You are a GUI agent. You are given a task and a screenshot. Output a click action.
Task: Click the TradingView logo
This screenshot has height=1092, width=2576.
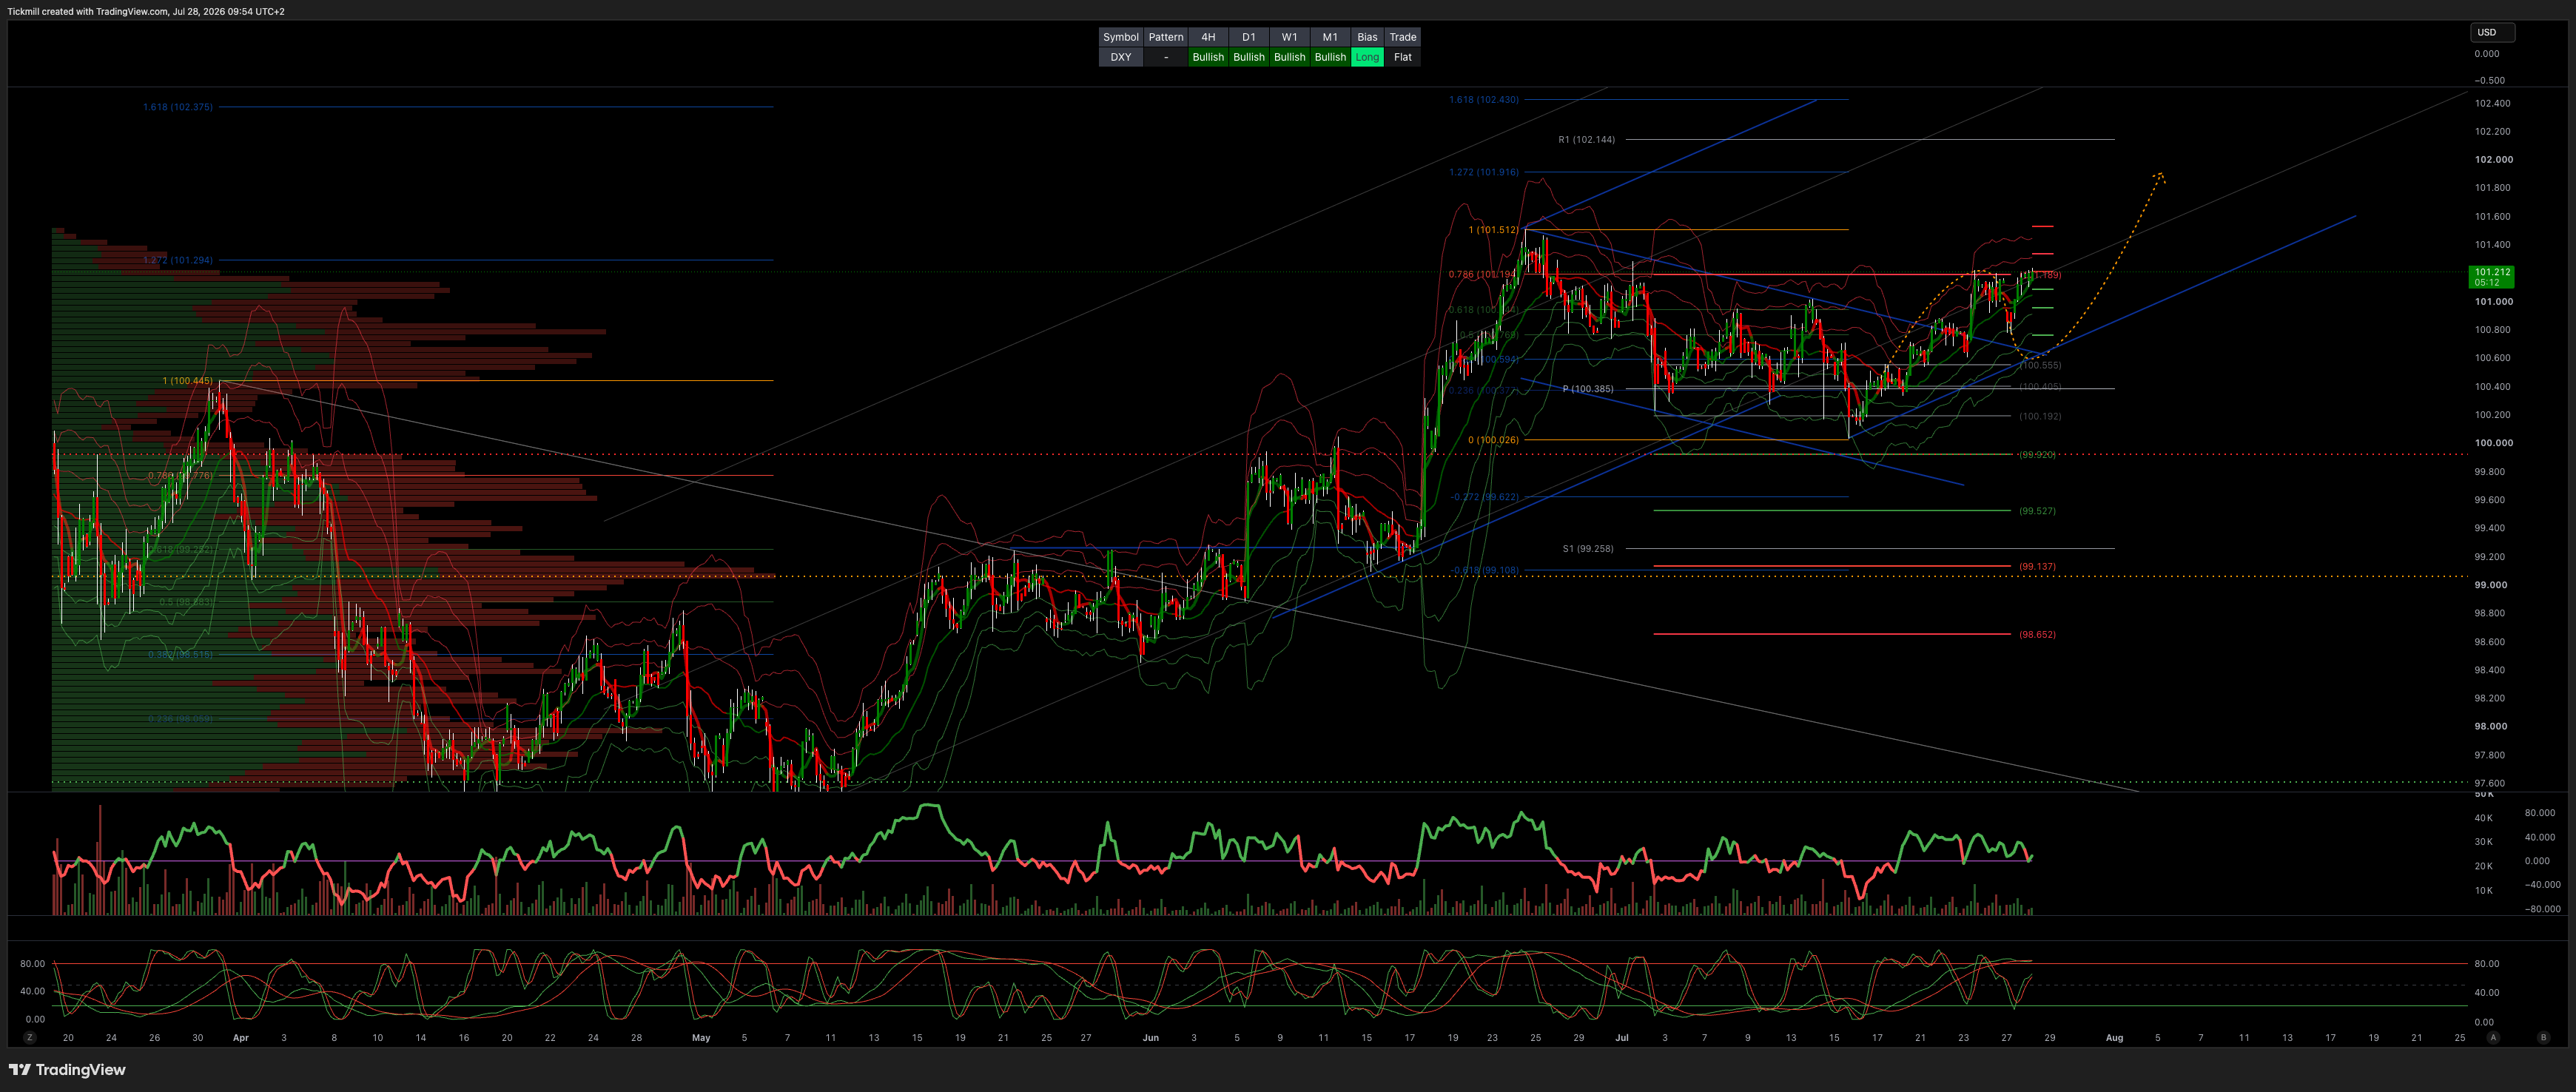[x=68, y=1069]
